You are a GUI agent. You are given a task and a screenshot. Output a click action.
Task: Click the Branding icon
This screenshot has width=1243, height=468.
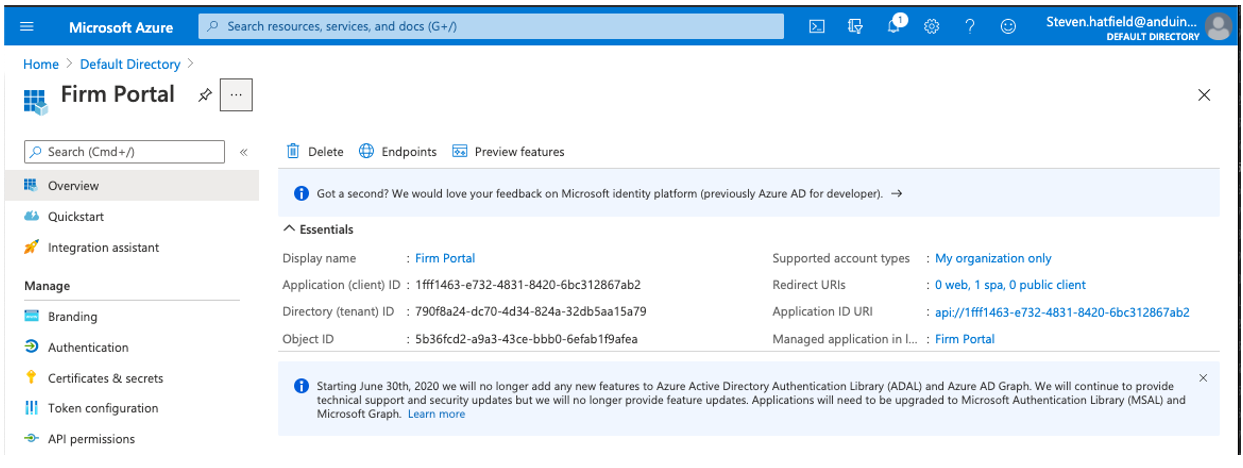tap(31, 317)
